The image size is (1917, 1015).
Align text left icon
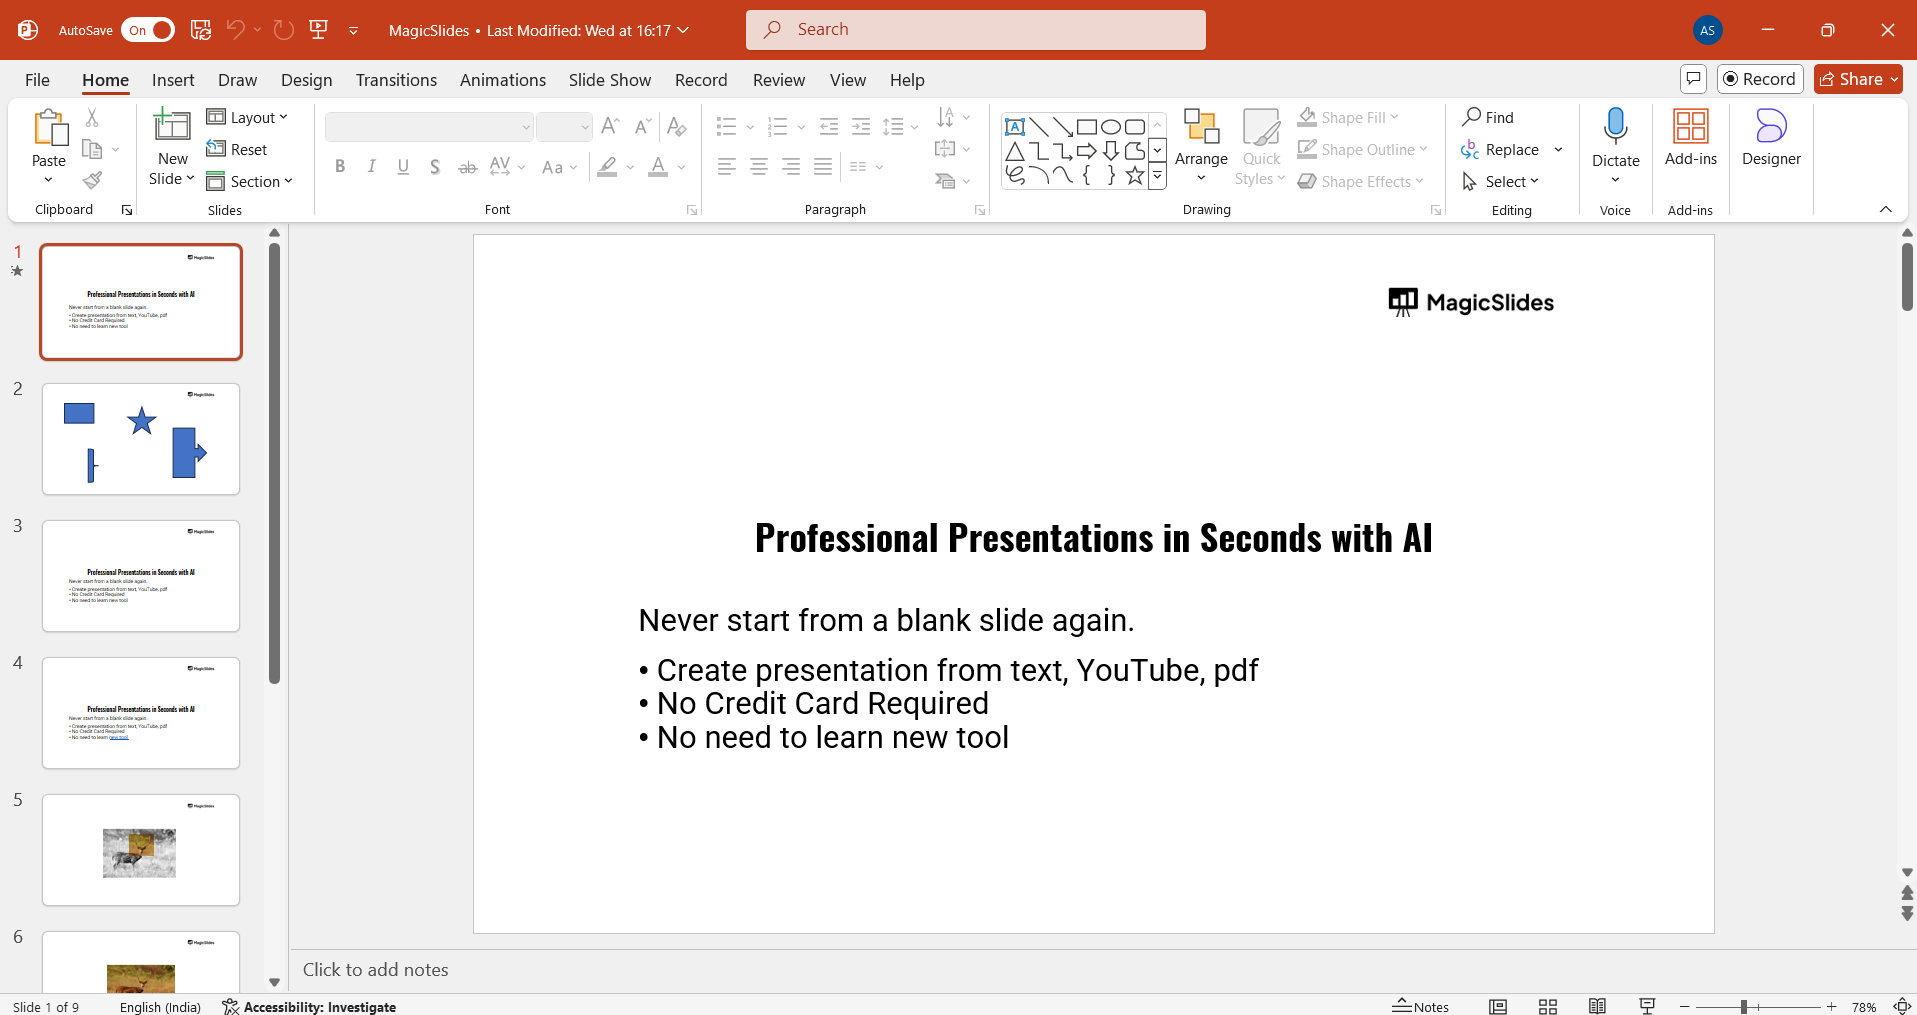click(x=727, y=167)
